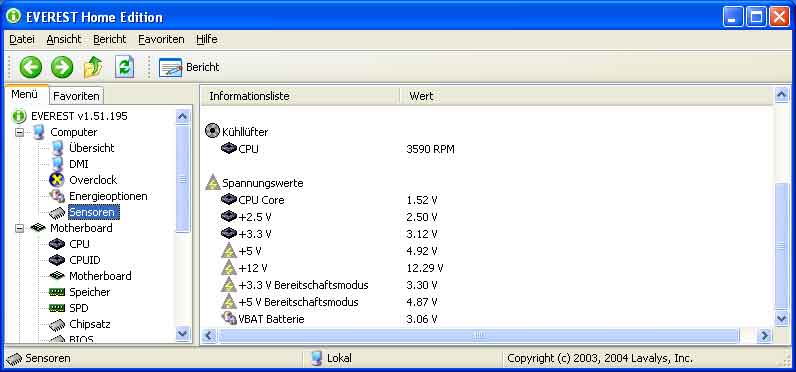Switch to the Favoriten tab
The width and height of the screenshot is (796, 372).
point(76,96)
